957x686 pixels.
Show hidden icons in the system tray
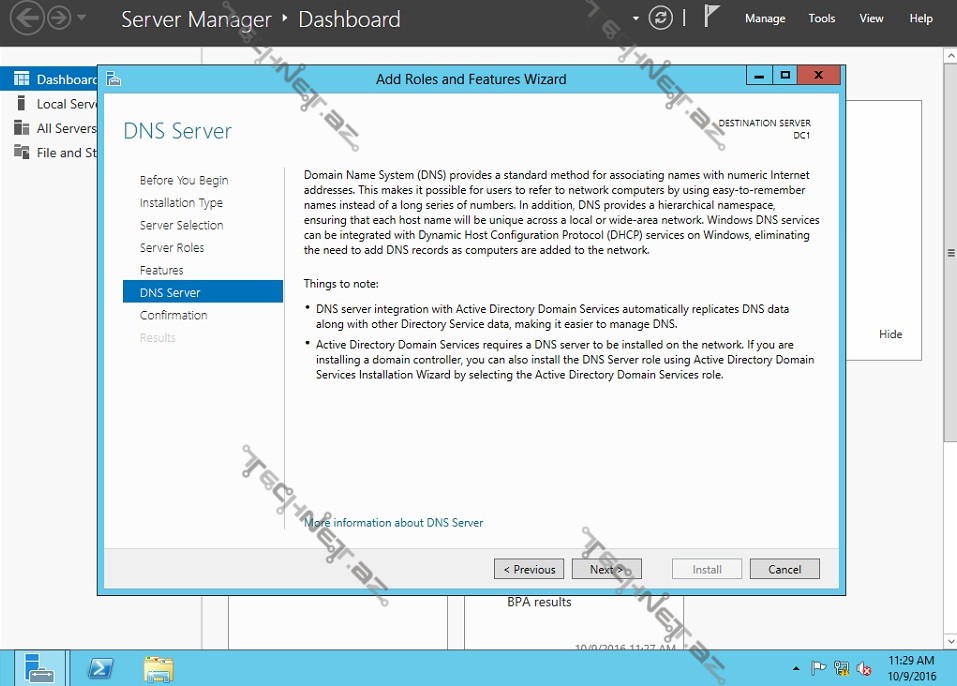pyautogui.click(x=796, y=668)
